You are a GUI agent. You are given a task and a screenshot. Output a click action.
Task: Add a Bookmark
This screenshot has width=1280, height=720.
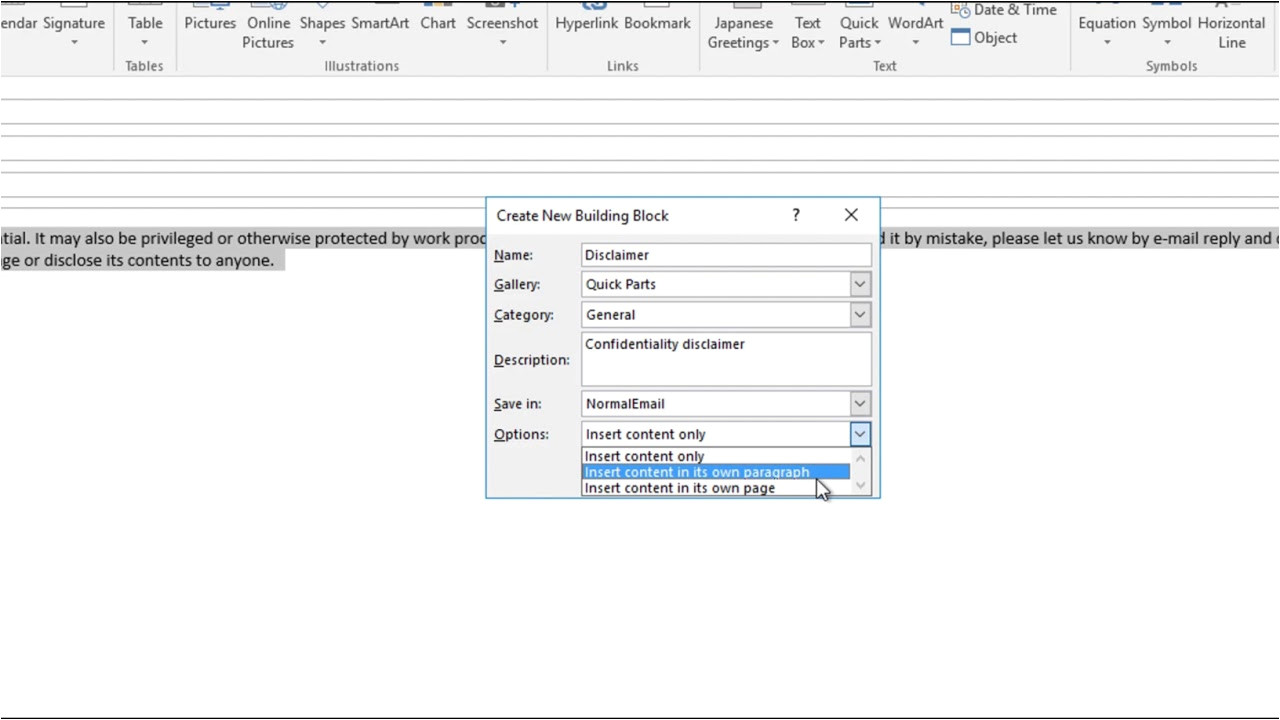(x=656, y=22)
